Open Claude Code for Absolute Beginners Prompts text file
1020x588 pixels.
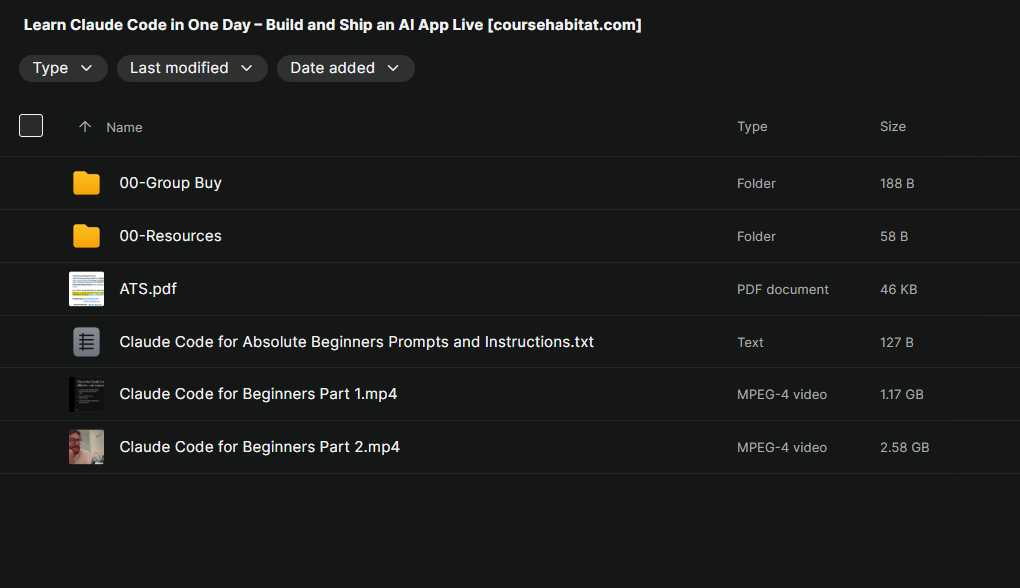click(x=356, y=342)
